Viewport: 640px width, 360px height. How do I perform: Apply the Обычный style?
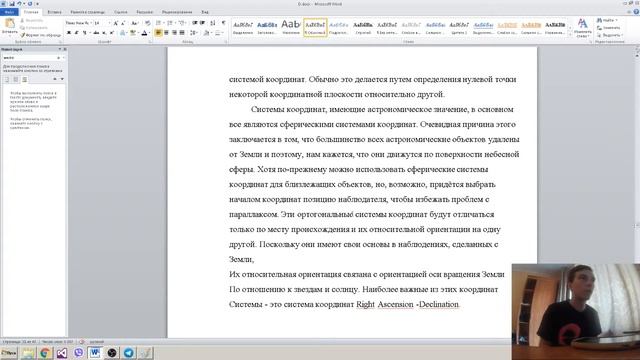(x=315, y=28)
